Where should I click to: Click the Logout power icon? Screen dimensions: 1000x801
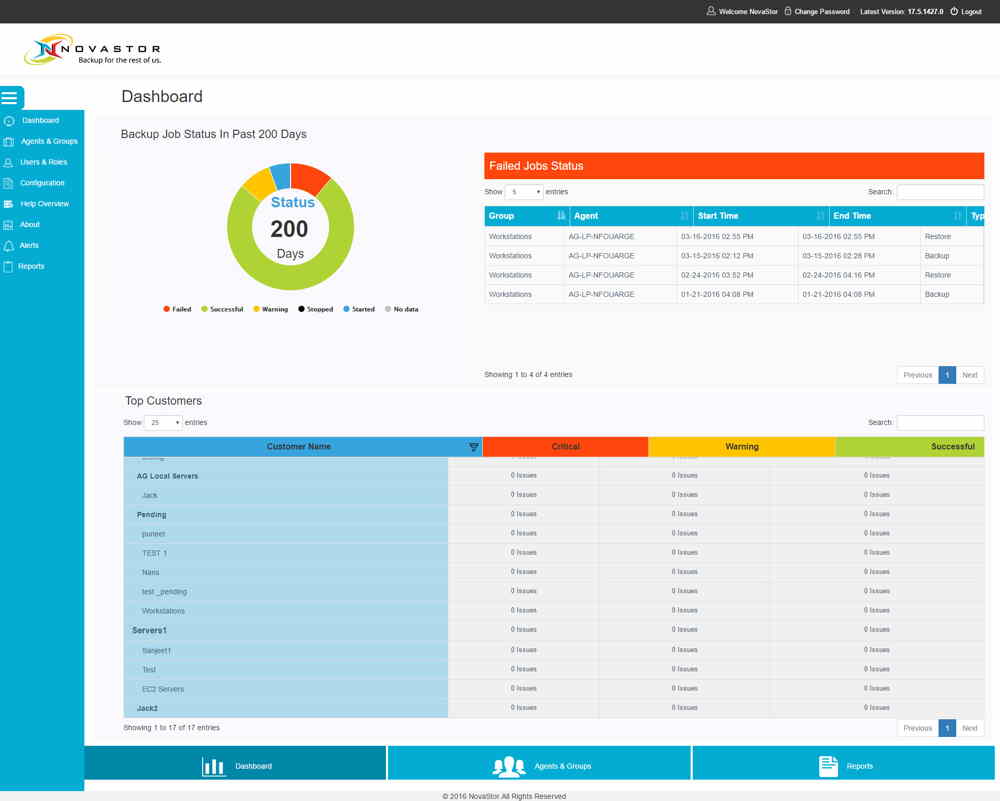tap(954, 11)
